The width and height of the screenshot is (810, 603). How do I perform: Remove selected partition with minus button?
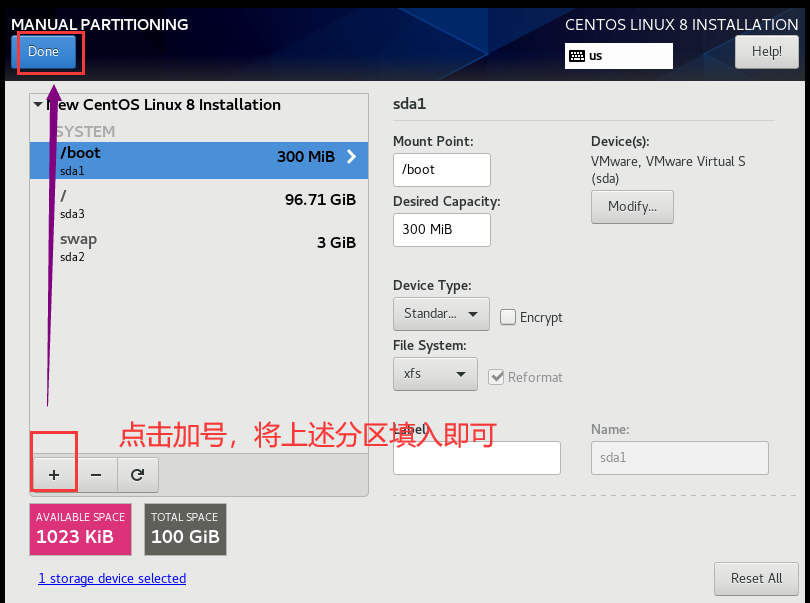pos(96,475)
